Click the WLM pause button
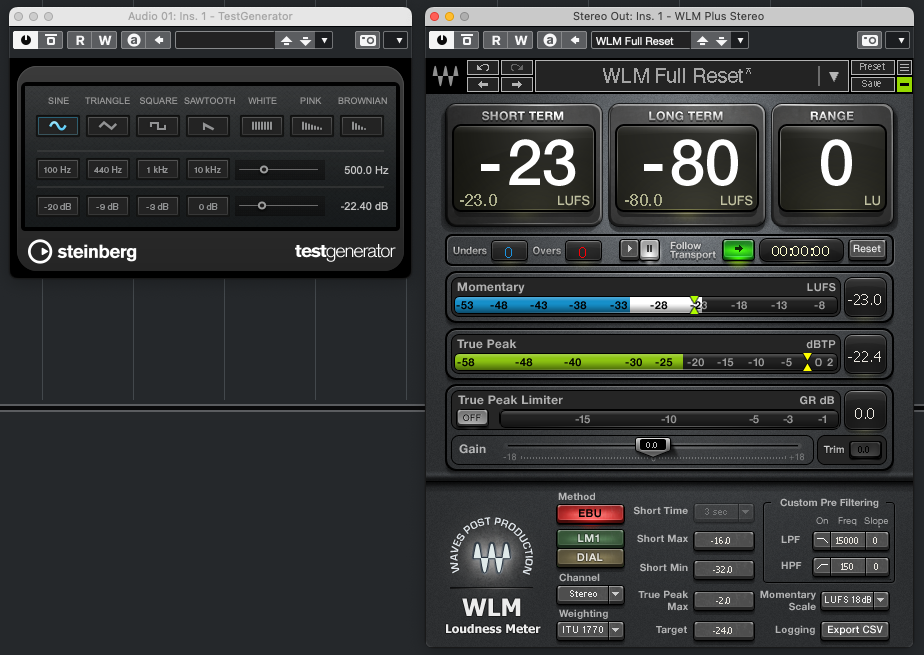Image resolution: width=924 pixels, height=655 pixels. pos(649,249)
